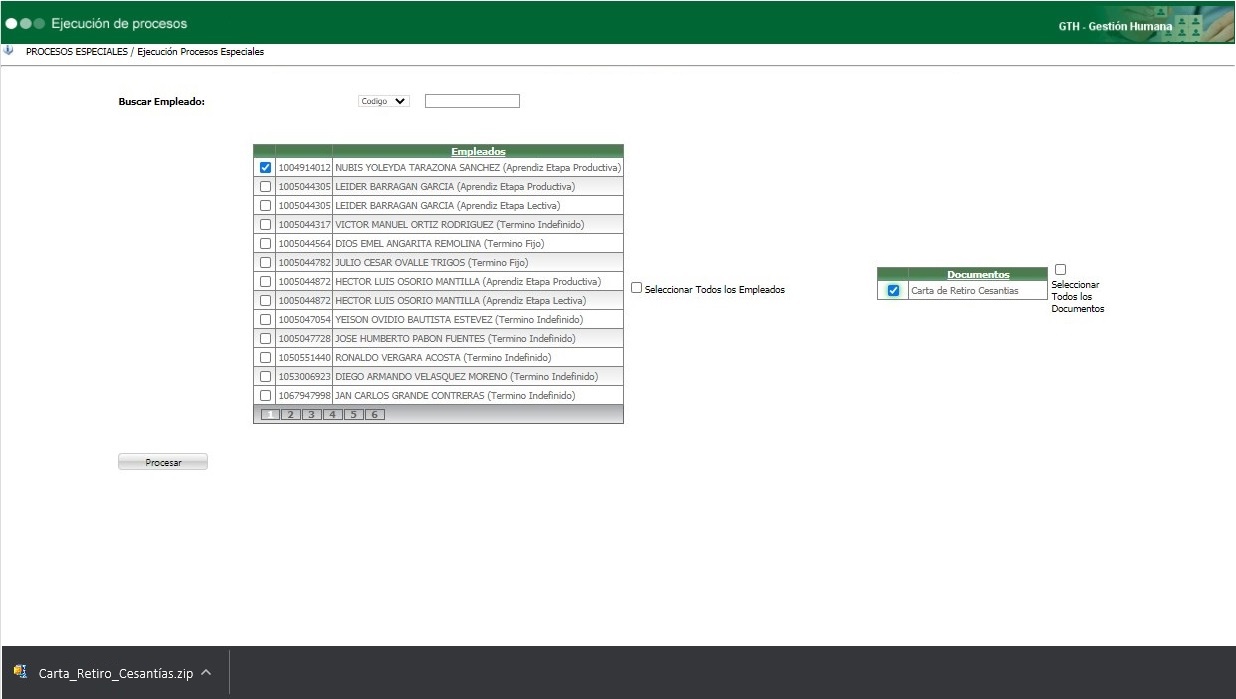Click the Procesar button

tap(163, 462)
